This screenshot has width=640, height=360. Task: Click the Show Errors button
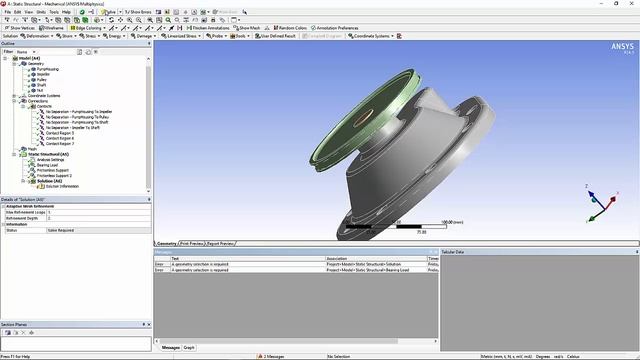point(138,12)
